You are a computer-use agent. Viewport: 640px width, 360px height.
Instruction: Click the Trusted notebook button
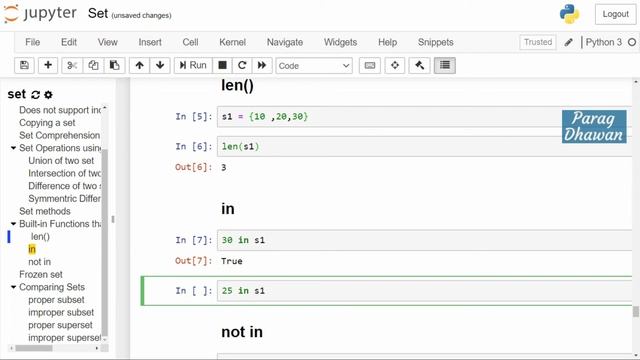pos(538,42)
